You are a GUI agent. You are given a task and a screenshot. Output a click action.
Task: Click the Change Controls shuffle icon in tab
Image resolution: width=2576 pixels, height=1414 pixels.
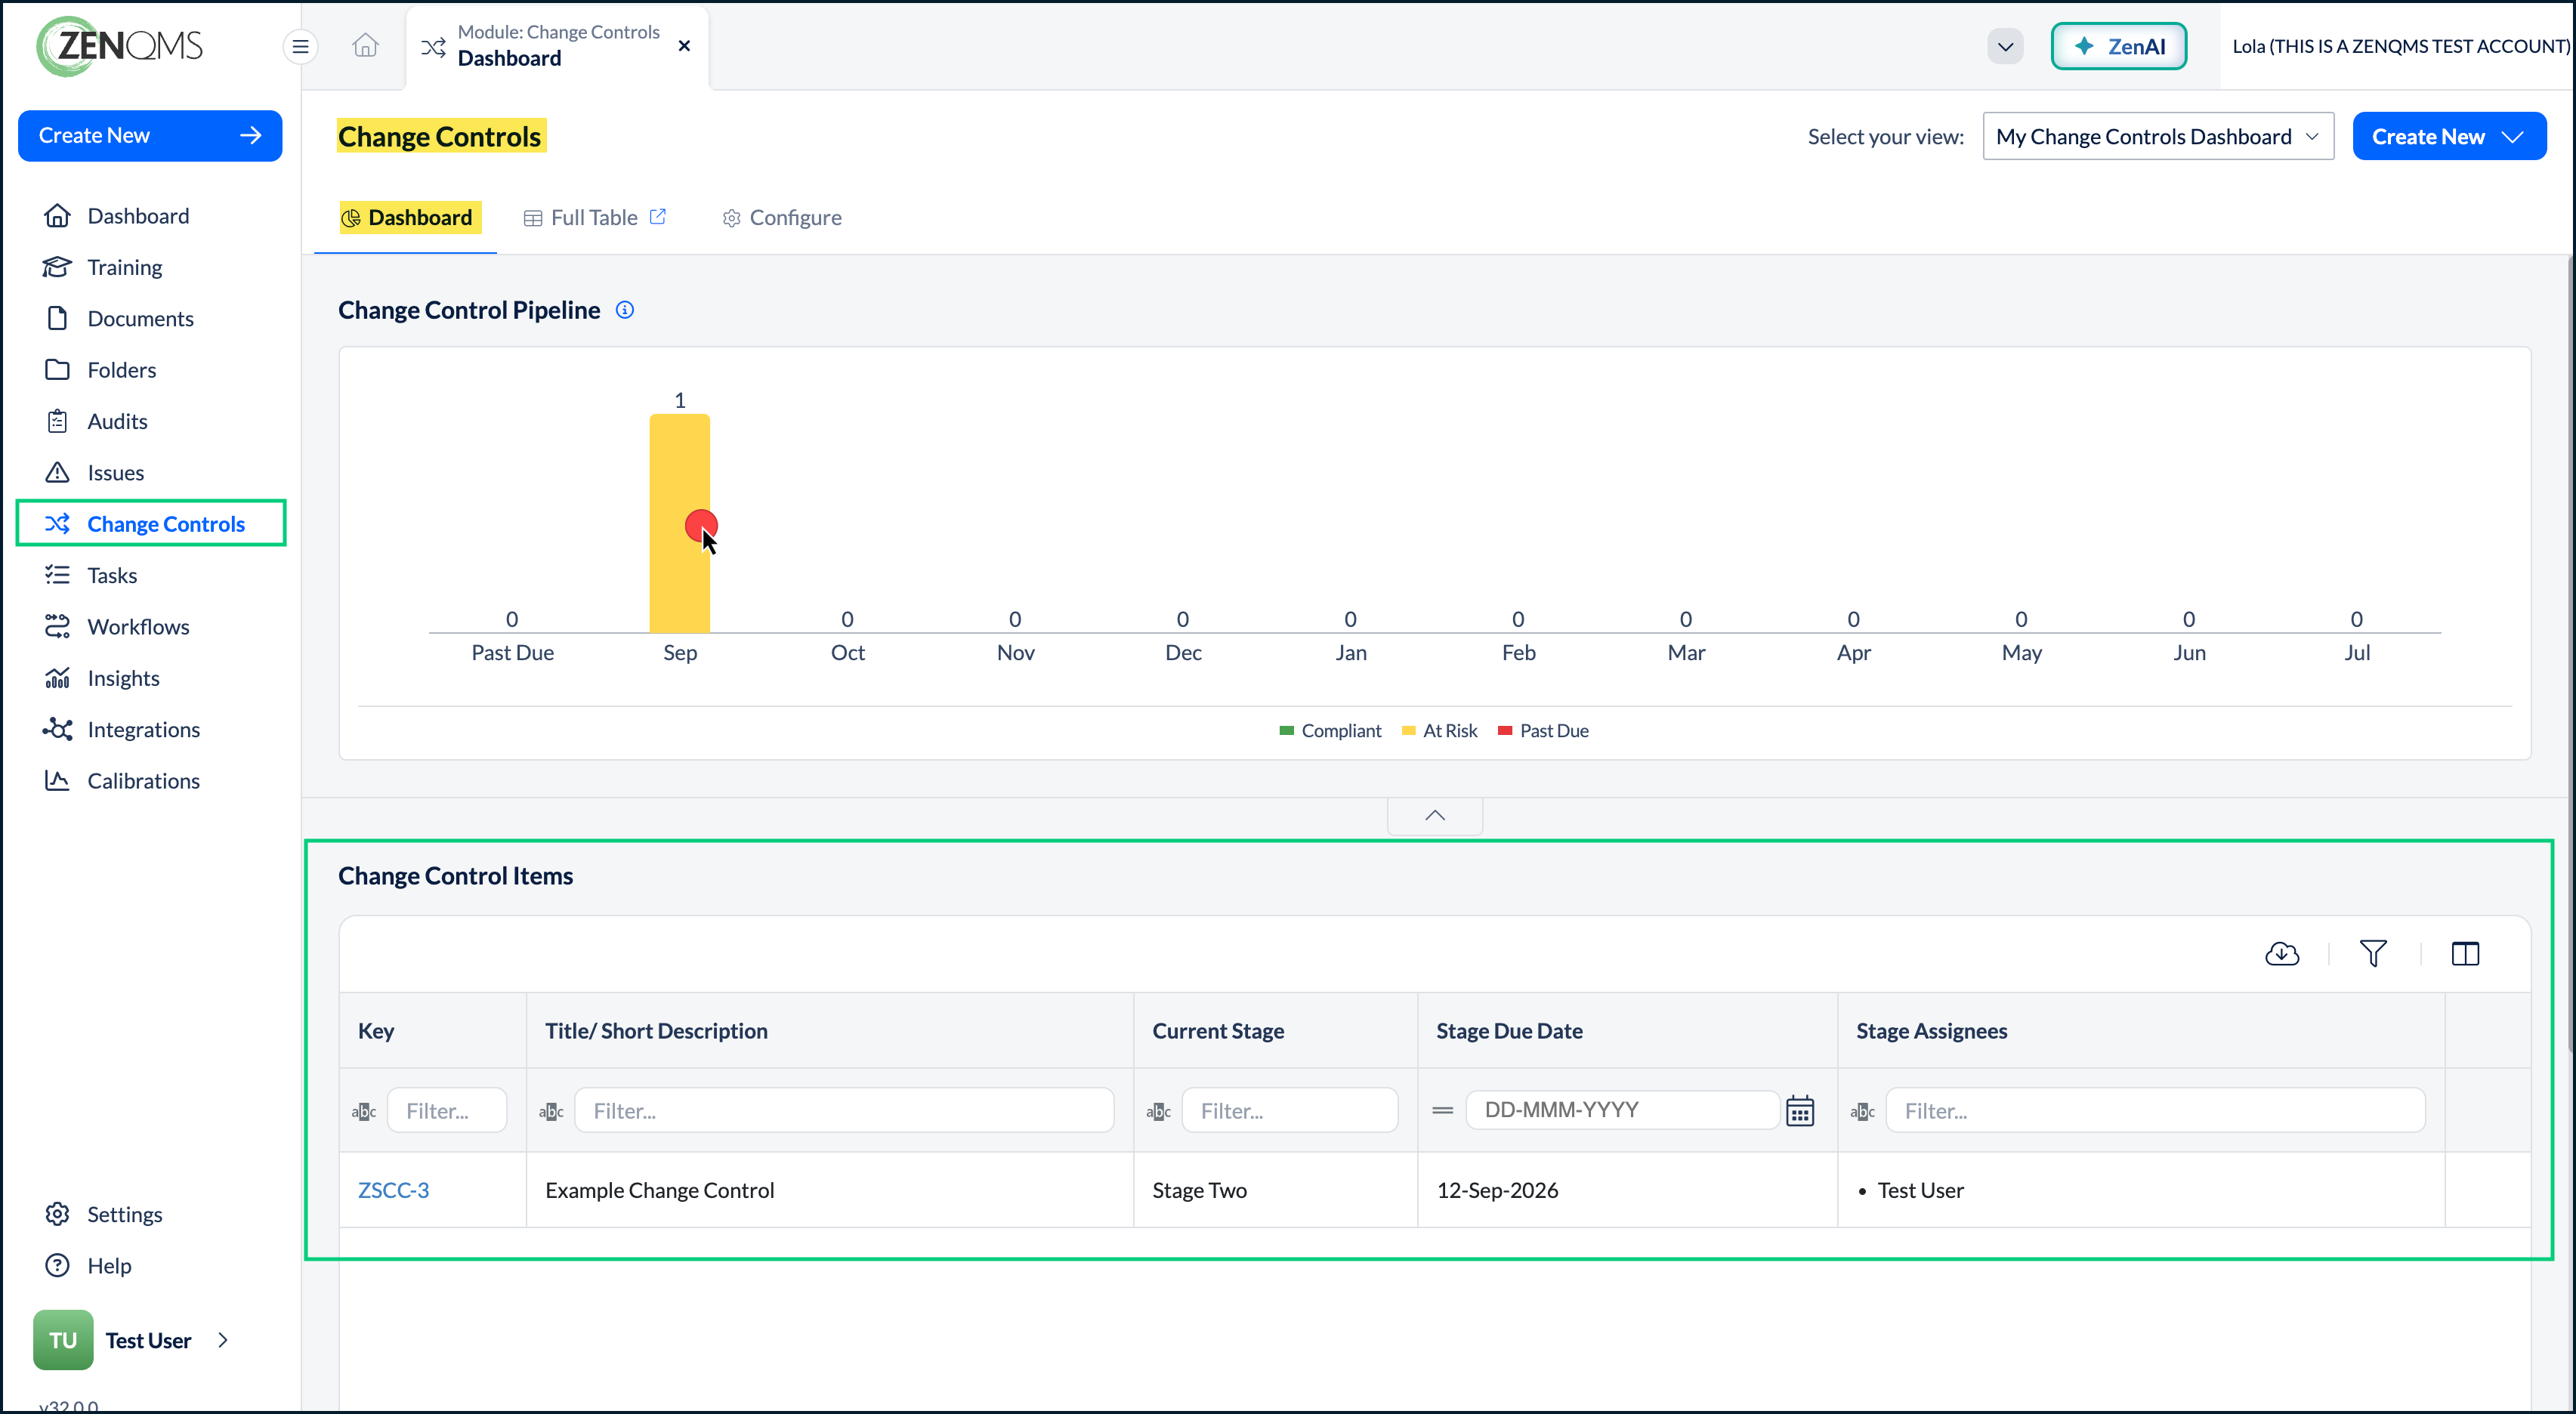coord(433,47)
